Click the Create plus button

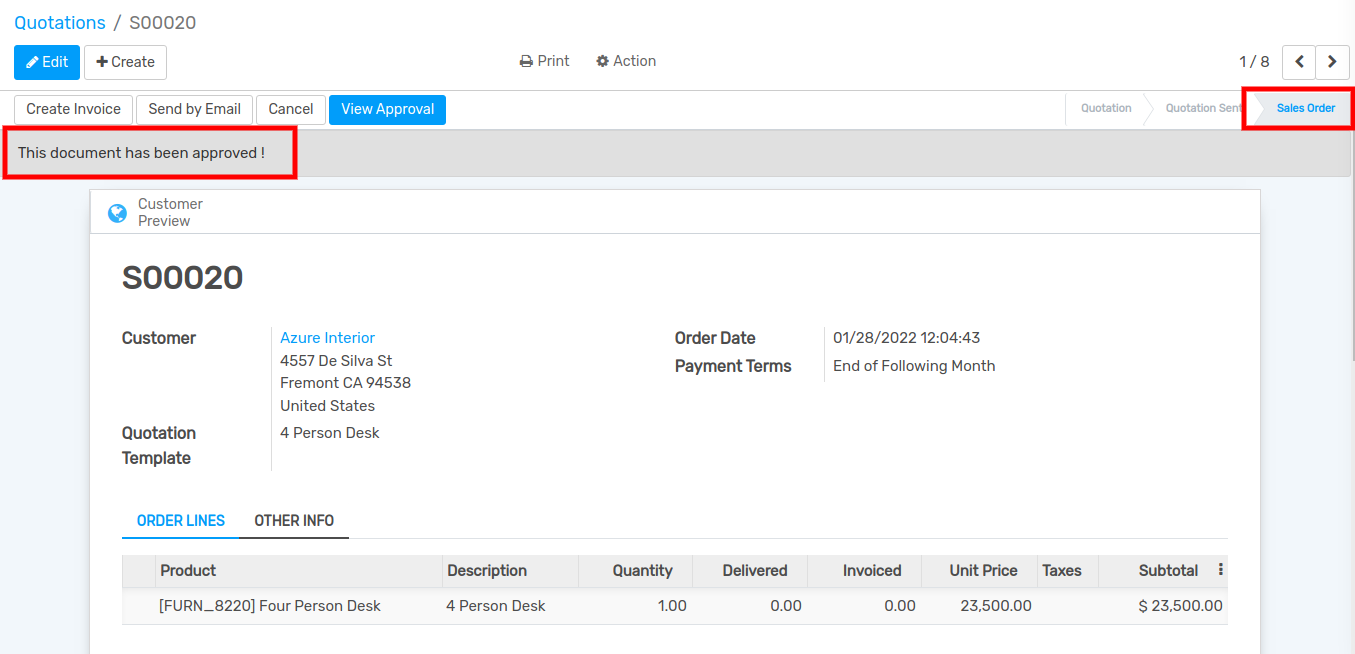[125, 62]
